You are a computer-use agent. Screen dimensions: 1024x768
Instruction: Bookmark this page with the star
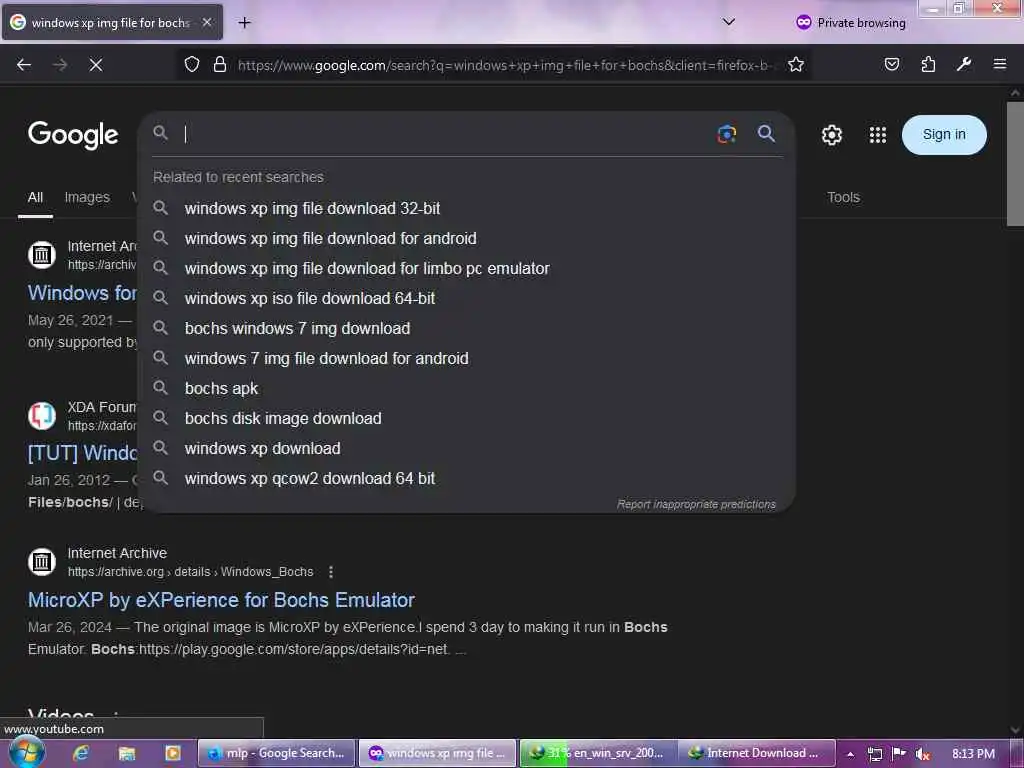point(795,65)
